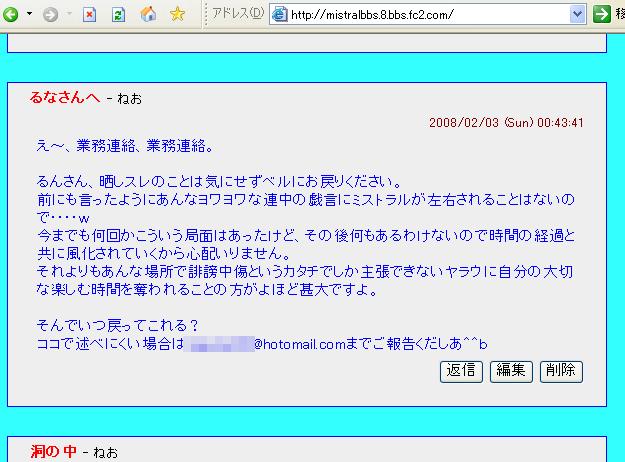This screenshot has height=462, width=625.
Task: Click the 返信 reply button
Action: [x=461, y=371]
